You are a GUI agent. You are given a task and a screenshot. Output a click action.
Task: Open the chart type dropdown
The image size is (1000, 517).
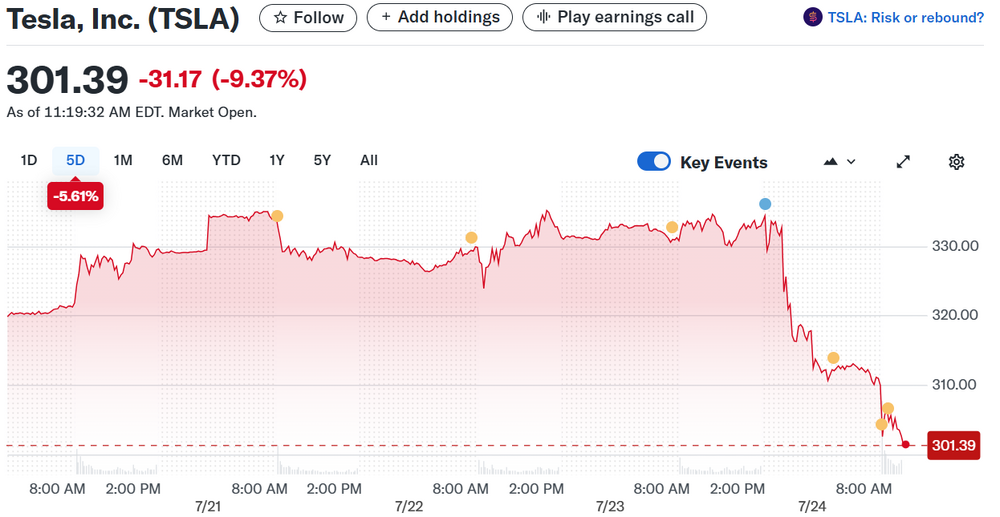click(x=839, y=162)
